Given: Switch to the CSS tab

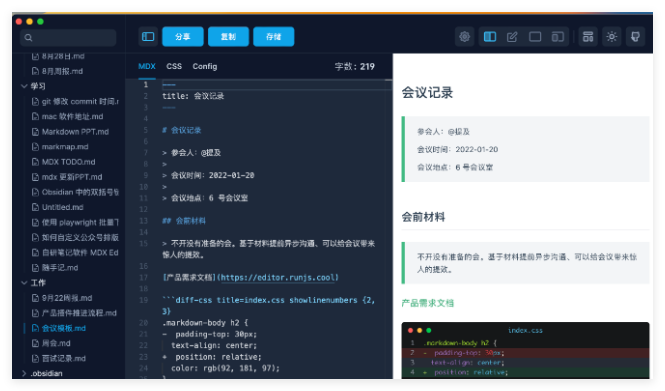Looking at the screenshot, I should click(174, 66).
